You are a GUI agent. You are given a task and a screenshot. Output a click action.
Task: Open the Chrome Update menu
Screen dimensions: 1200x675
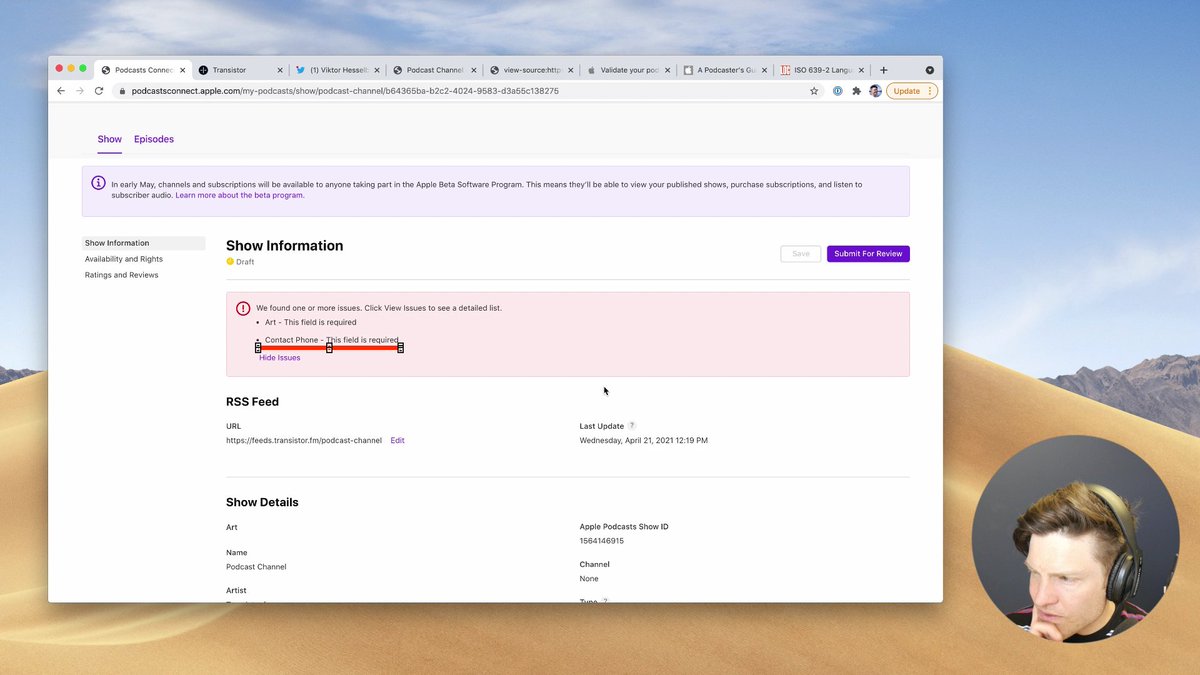click(x=911, y=91)
